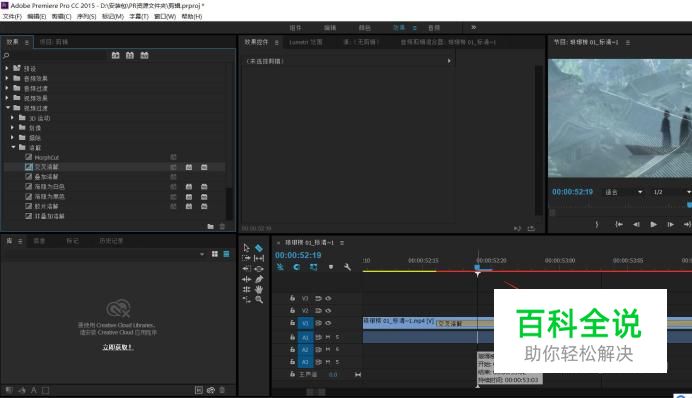Click the export icon at Effect Controls bottom right
Screen dimensions: 692x398
click(531, 228)
